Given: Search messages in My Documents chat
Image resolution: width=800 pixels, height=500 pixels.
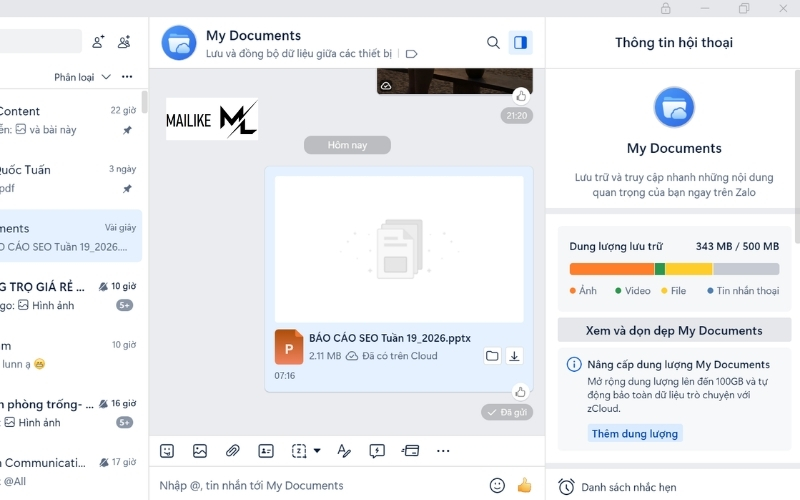Looking at the screenshot, I should point(493,42).
